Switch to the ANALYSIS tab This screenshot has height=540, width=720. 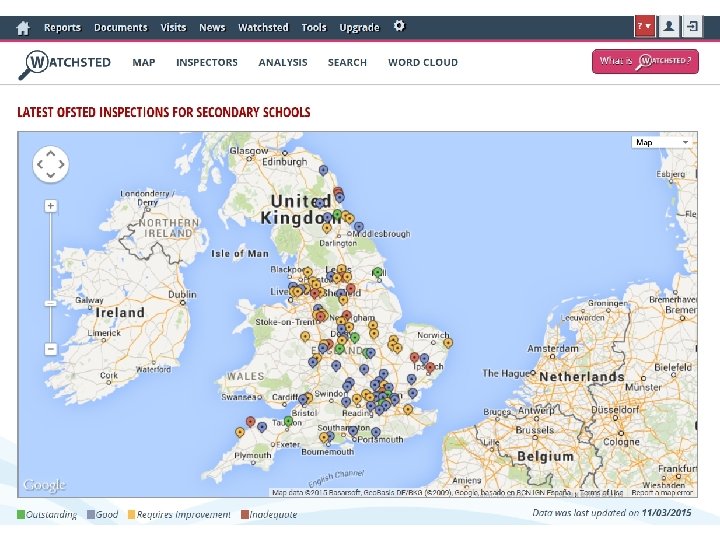tap(283, 62)
